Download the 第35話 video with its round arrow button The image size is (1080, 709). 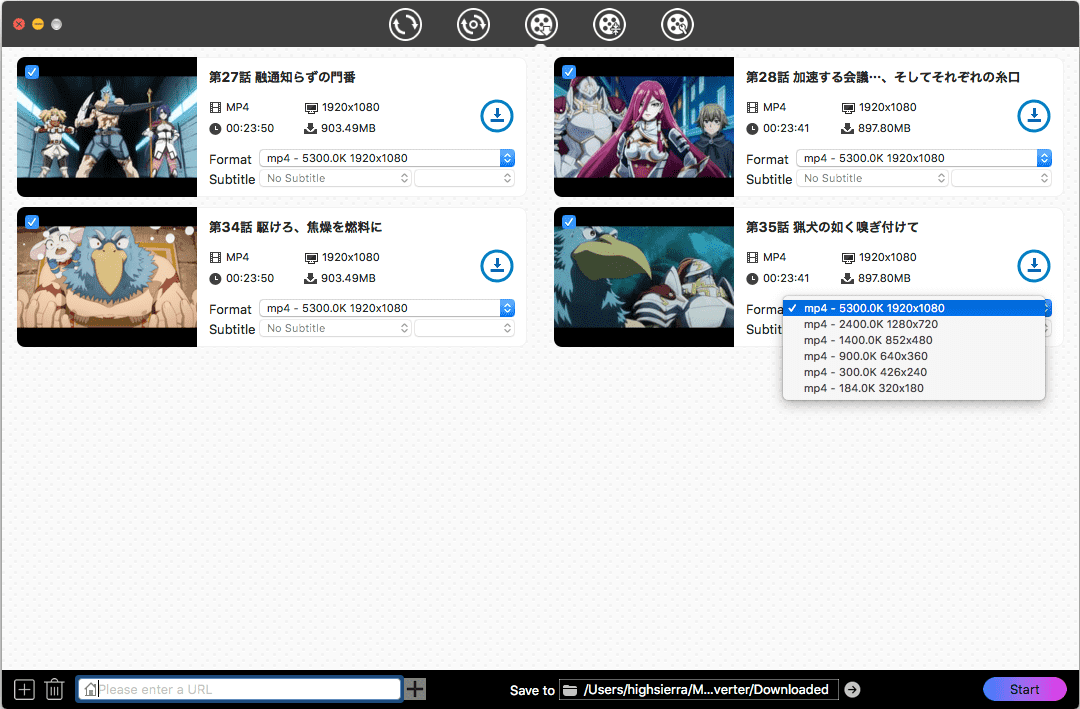tap(1034, 266)
